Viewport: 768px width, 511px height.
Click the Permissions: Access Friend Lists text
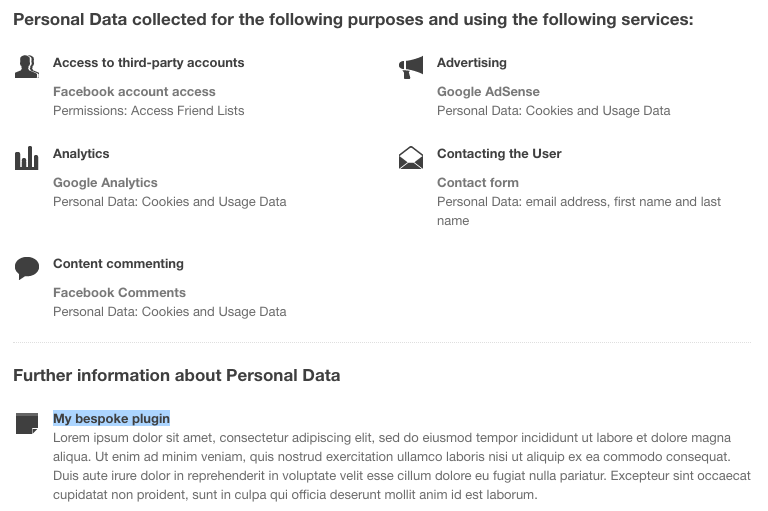pyautogui.click(x=148, y=111)
